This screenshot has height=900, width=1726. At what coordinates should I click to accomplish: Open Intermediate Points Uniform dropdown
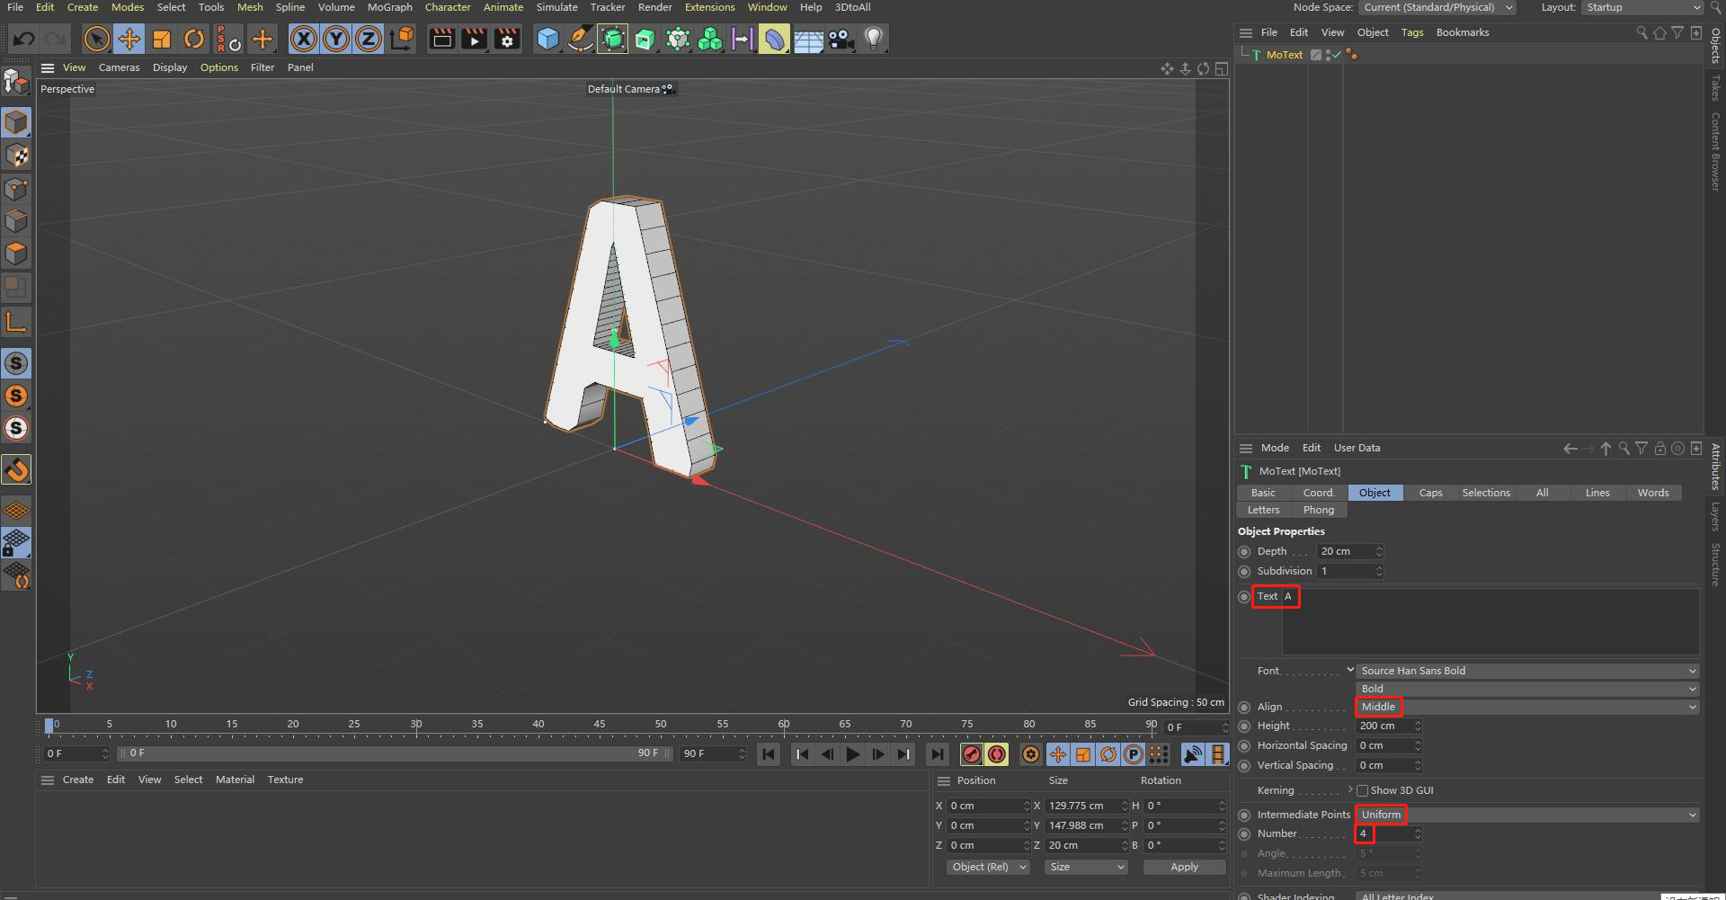(x=1527, y=815)
